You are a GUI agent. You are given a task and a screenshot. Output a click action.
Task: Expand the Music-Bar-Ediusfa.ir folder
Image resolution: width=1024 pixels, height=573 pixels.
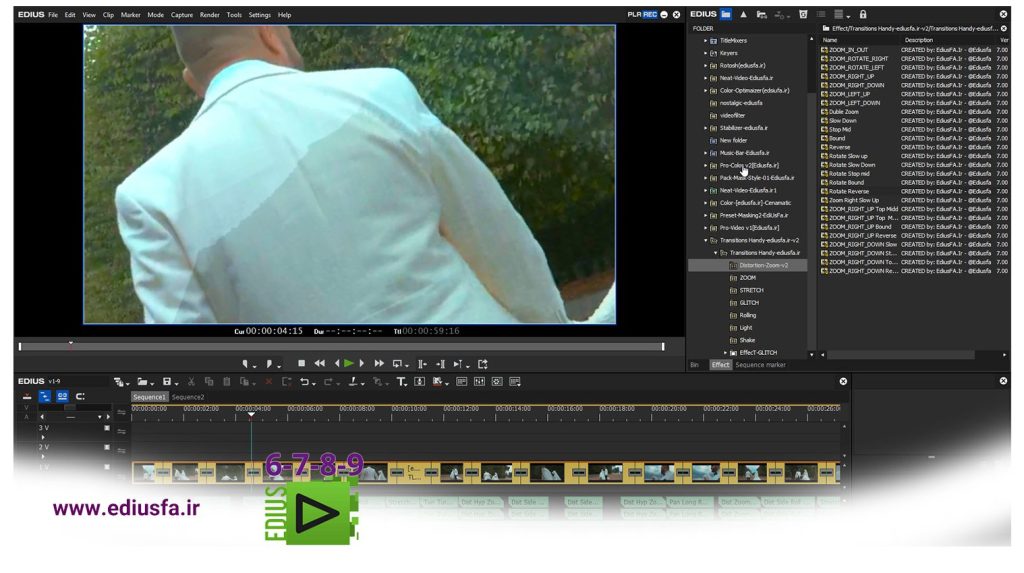(x=705, y=153)
